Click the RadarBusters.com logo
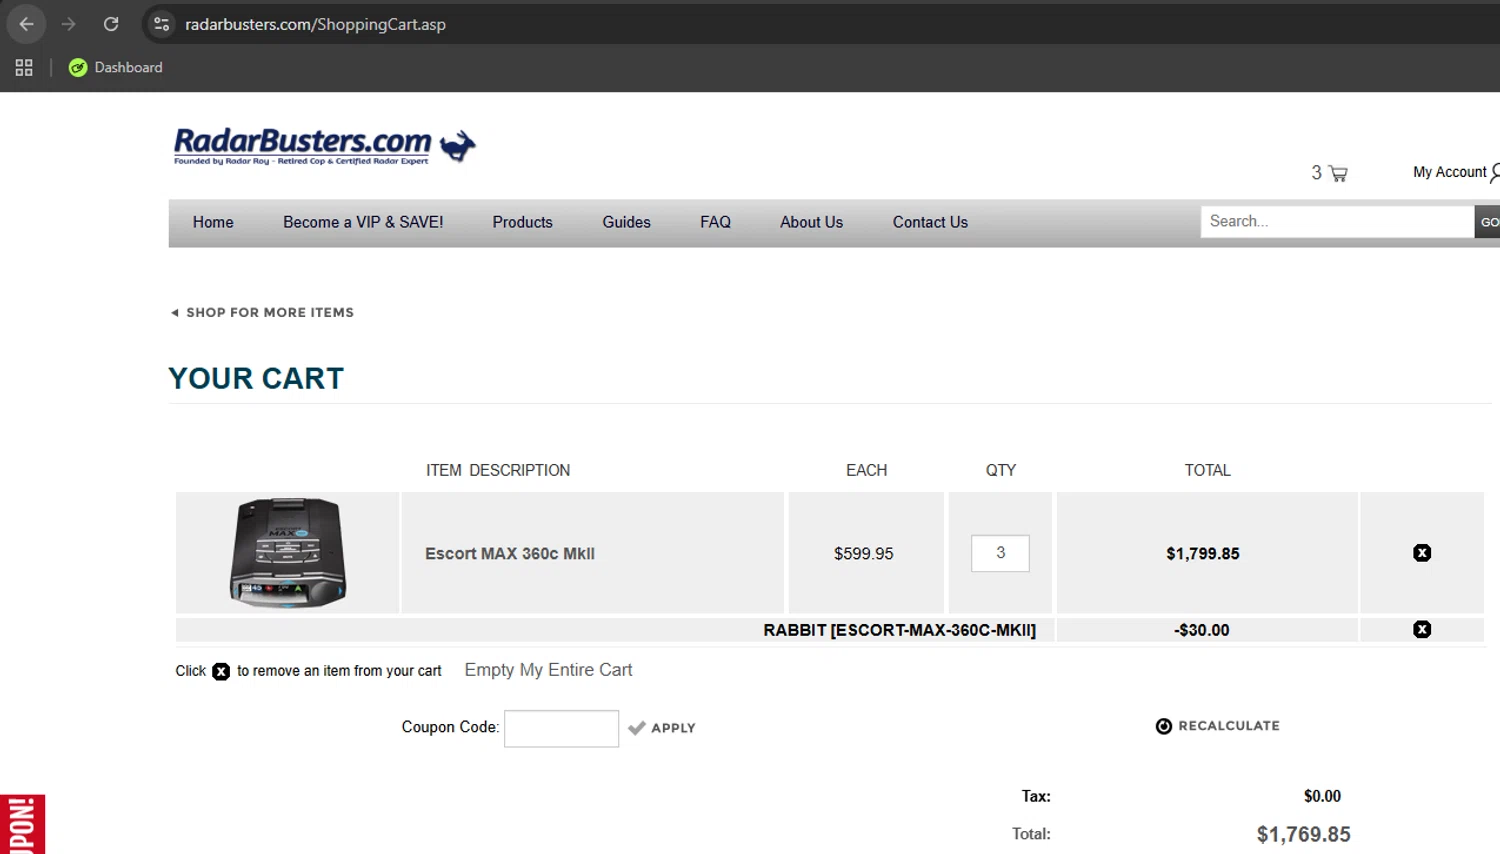Image resolution: width=1500 pixels, height=854 pixels. (x=324, y=146)
